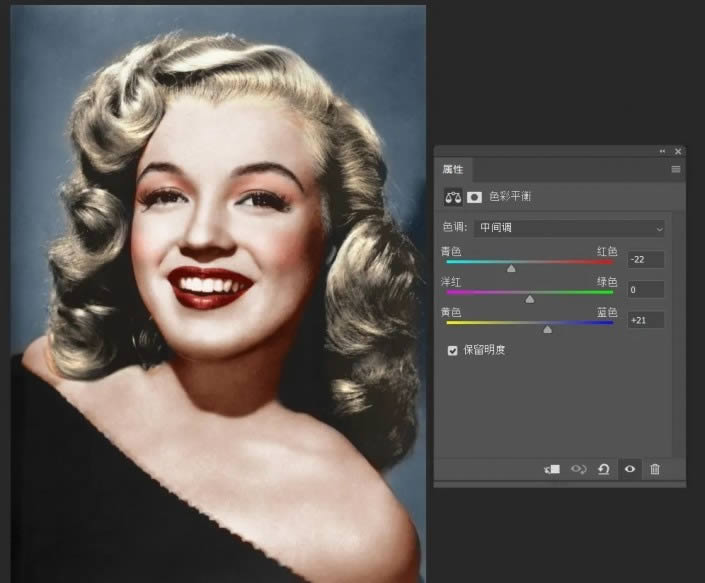Delete this adjustment layer with trash icon
This screenshot has height=583, width=705.
(x=655, y=469)
